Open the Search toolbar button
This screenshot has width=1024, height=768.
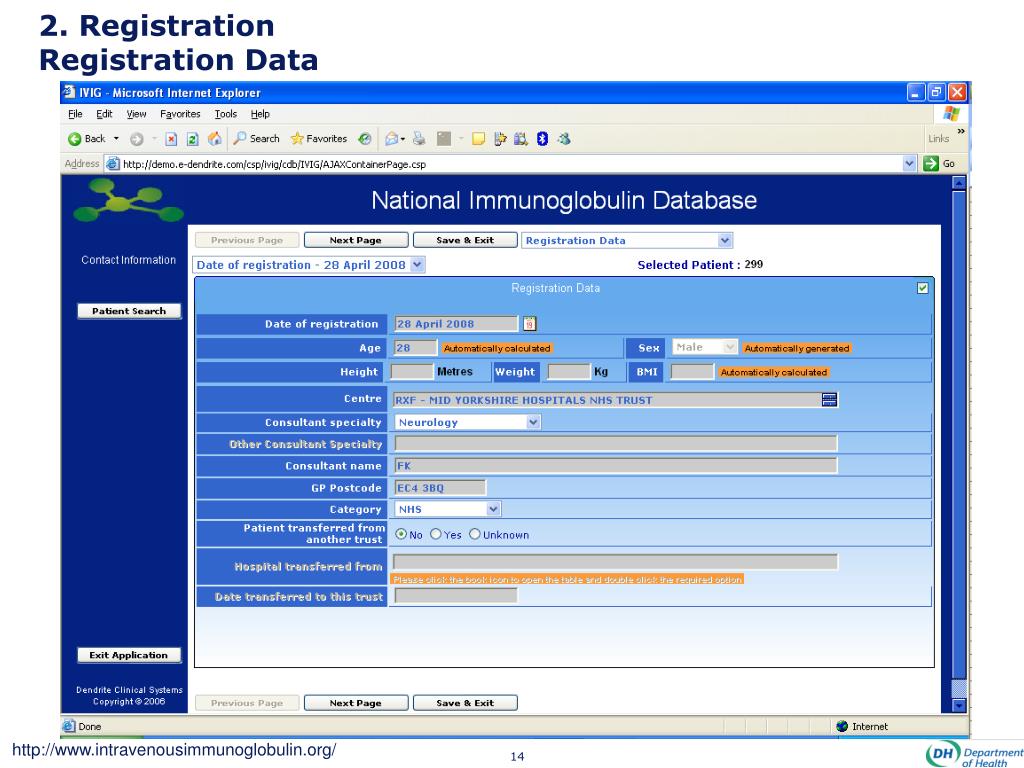(x=257, y=138)
